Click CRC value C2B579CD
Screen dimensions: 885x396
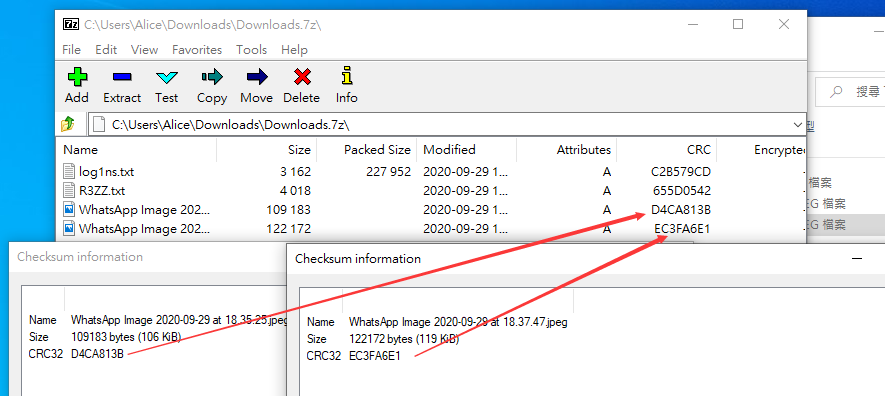click(680, 171)
